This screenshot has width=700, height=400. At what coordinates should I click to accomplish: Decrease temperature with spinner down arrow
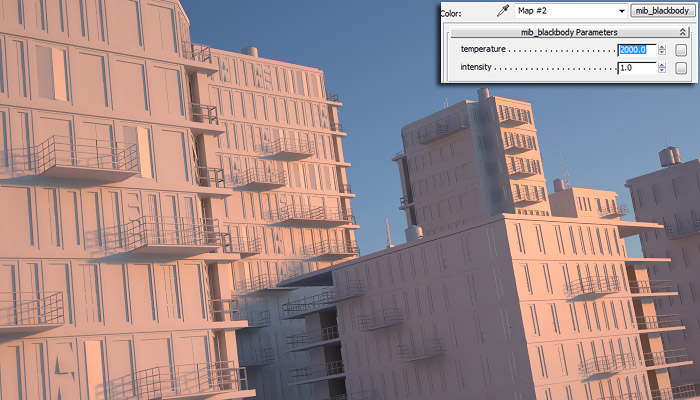tap(661, 54)
